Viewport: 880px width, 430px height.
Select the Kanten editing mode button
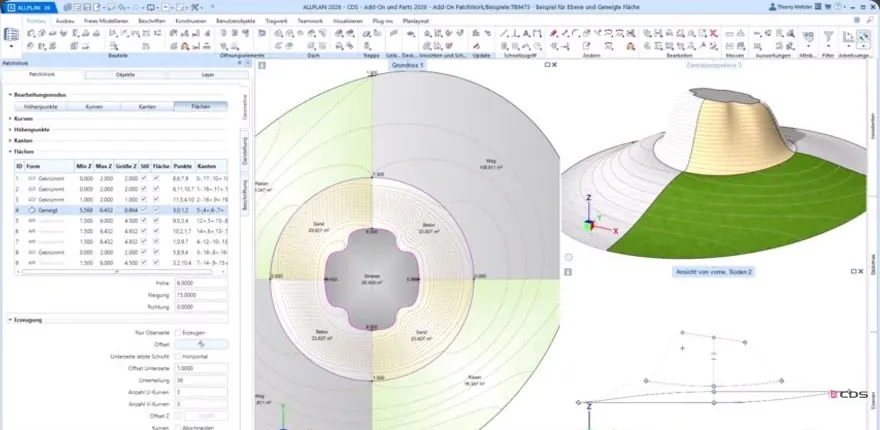pos(147,106)
